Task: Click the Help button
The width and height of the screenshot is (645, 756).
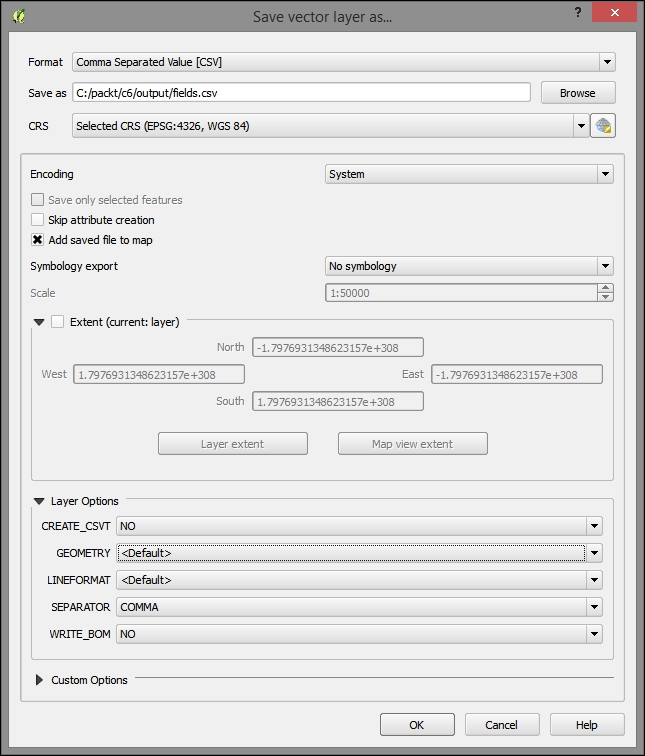Action: tap(587, 725)
